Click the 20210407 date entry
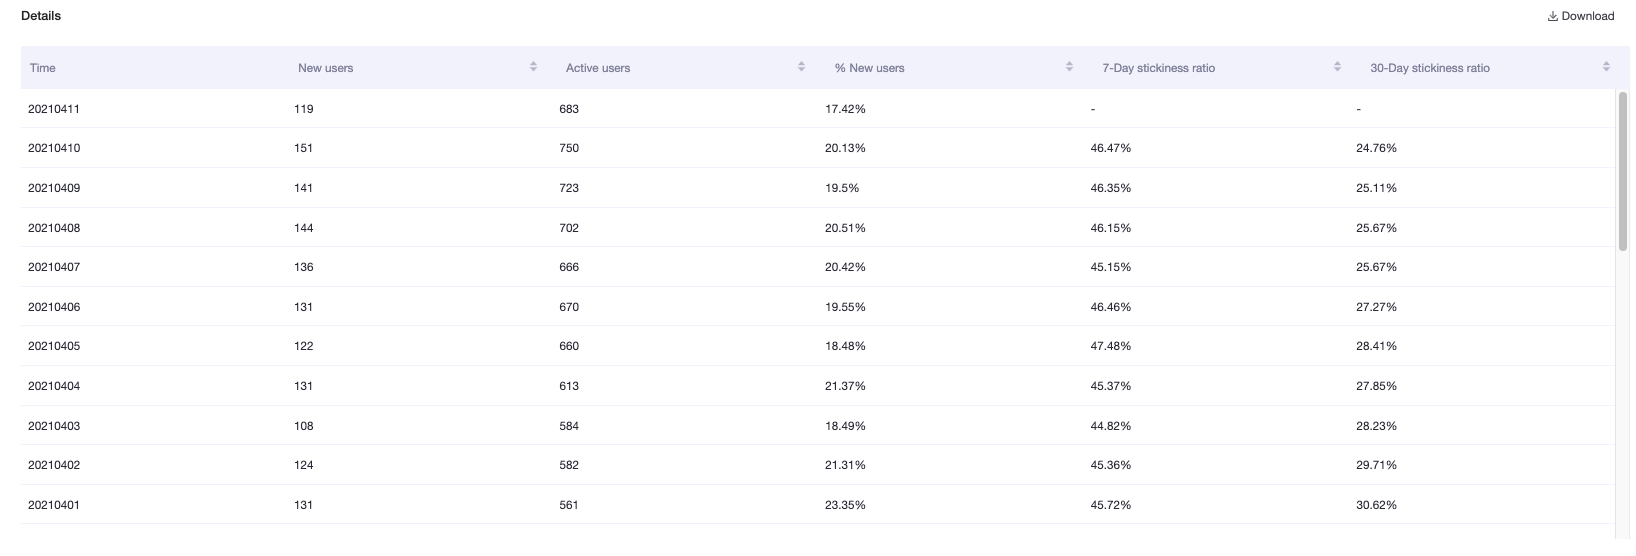The width and height of the screenshot is (1636, 556). pyautogui.click(x=54, y=267)
